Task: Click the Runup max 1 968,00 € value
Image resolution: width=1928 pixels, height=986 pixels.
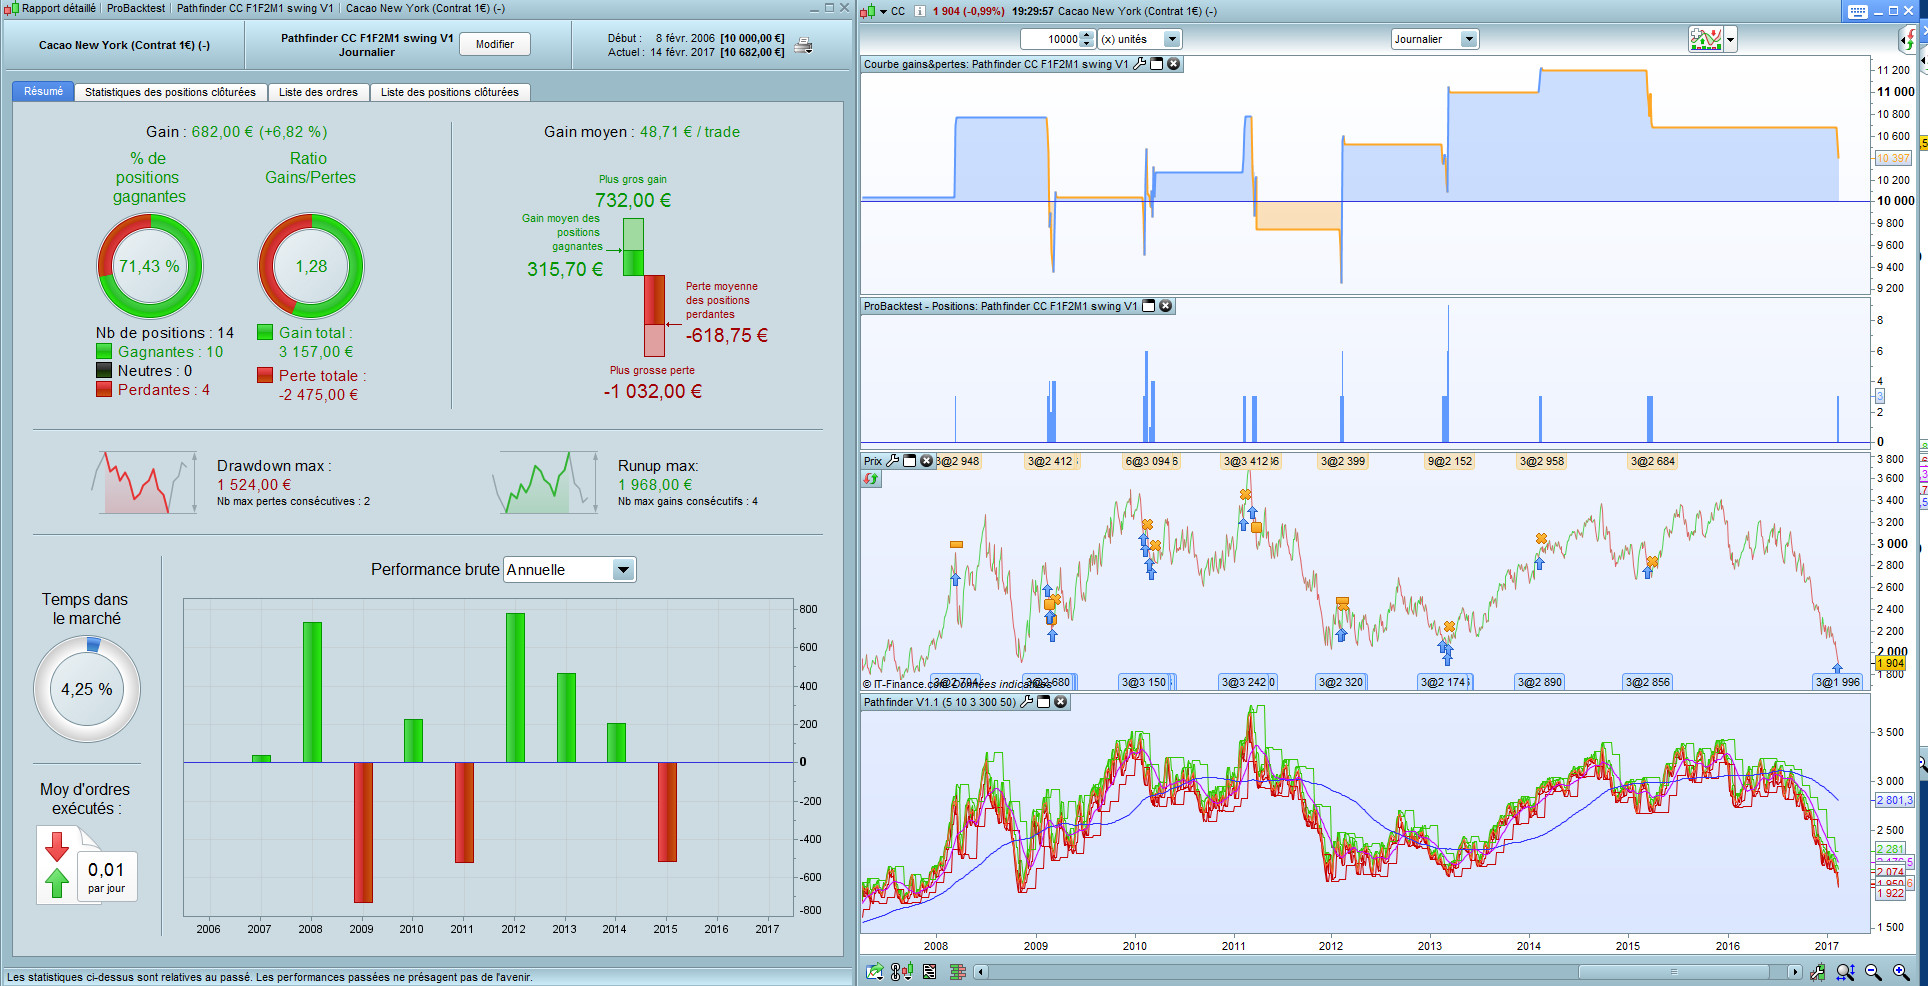Action: pos(655,485)
